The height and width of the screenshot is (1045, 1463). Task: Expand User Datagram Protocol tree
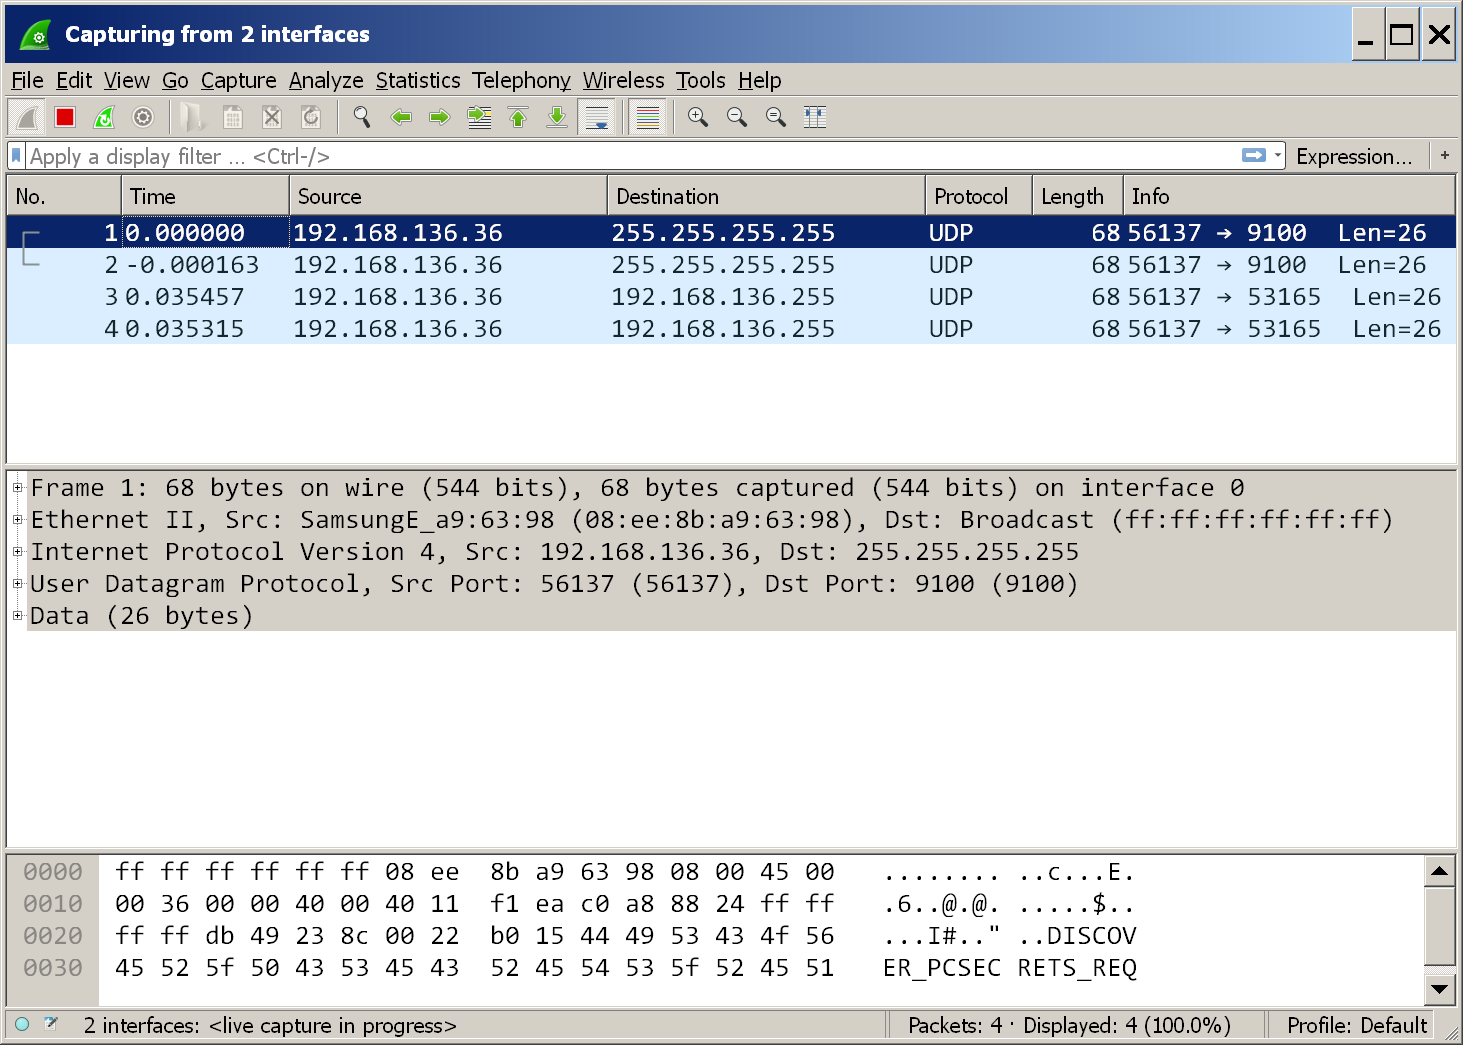click(x=17, y=584)
